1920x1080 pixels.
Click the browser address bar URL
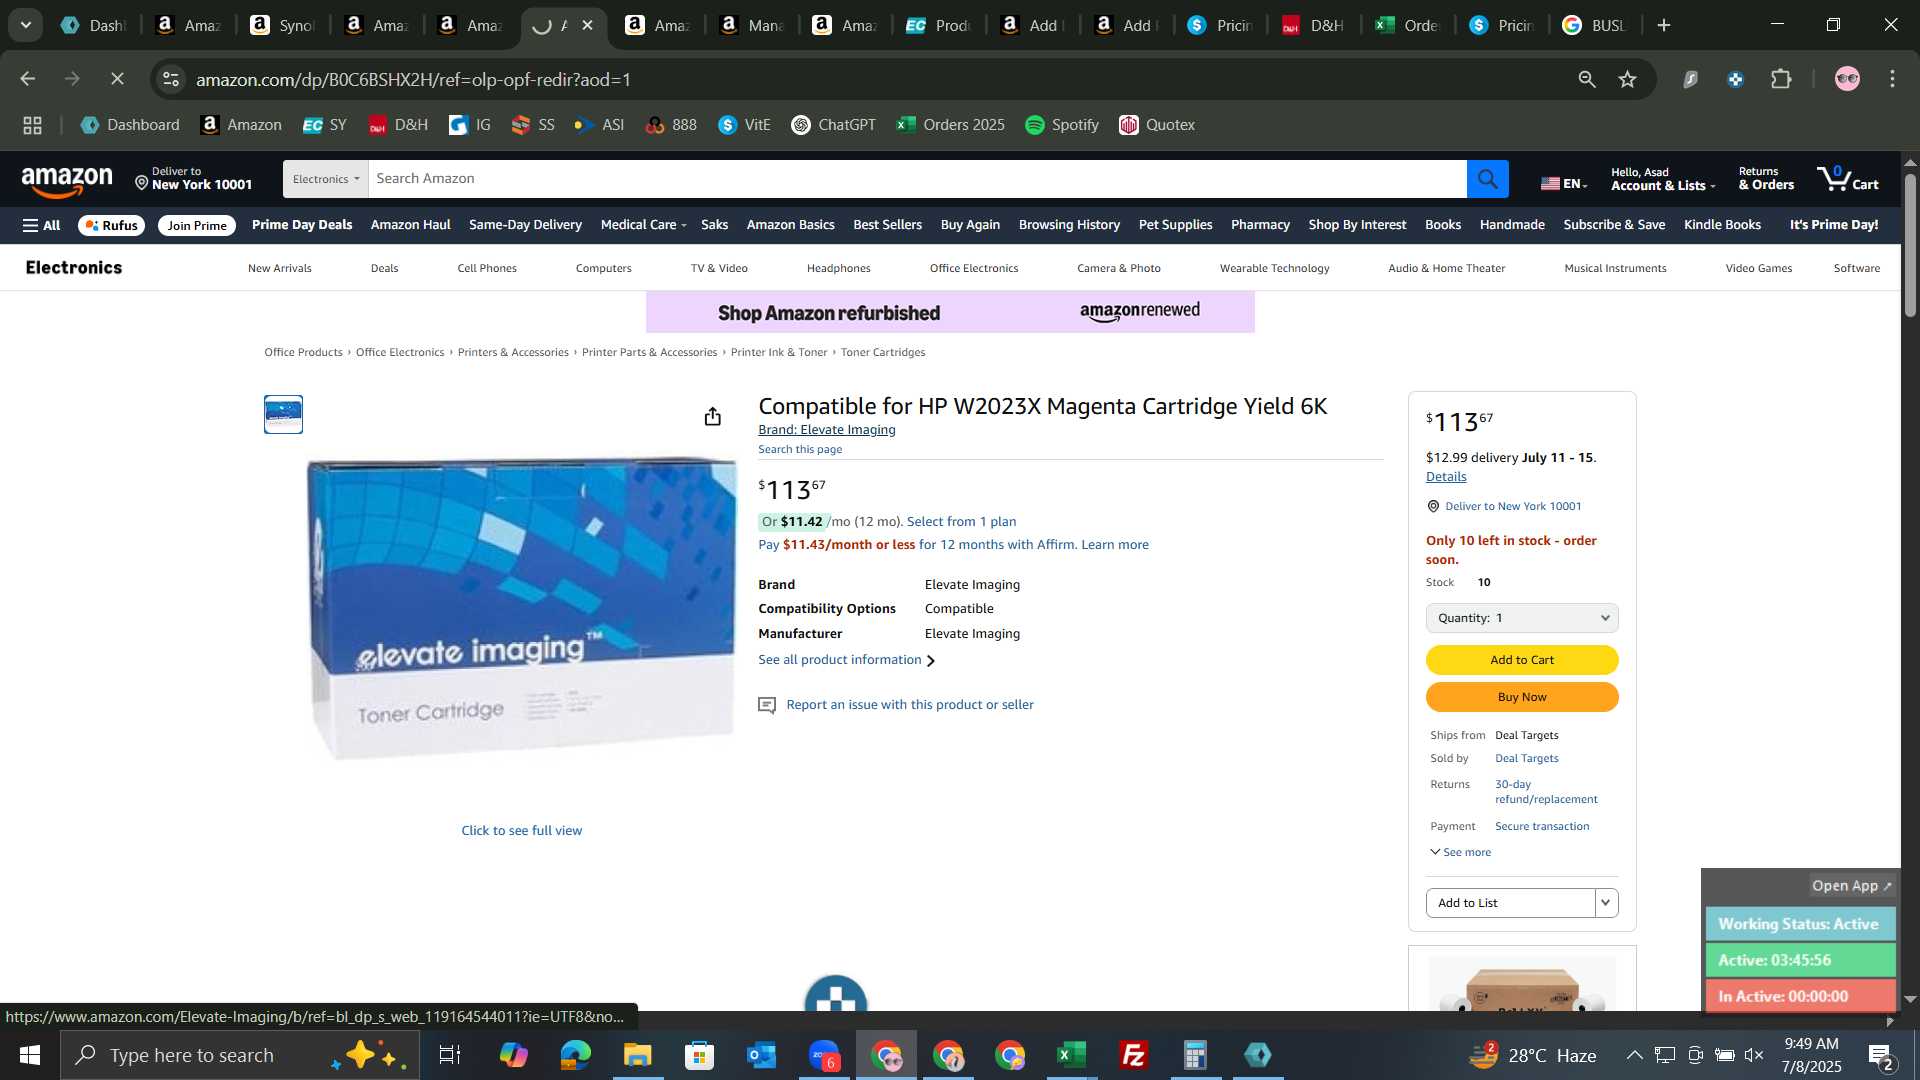pos(413,79)
